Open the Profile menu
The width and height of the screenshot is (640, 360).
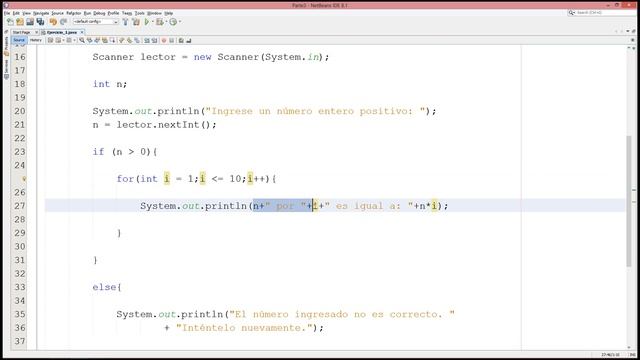(113, 13)
